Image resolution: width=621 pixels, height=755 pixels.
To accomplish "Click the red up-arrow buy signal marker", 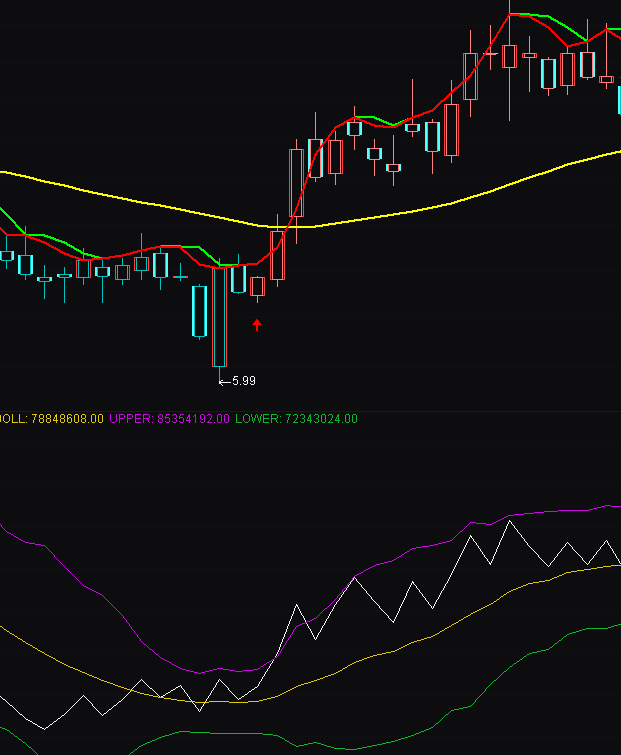I will (257, 324).
